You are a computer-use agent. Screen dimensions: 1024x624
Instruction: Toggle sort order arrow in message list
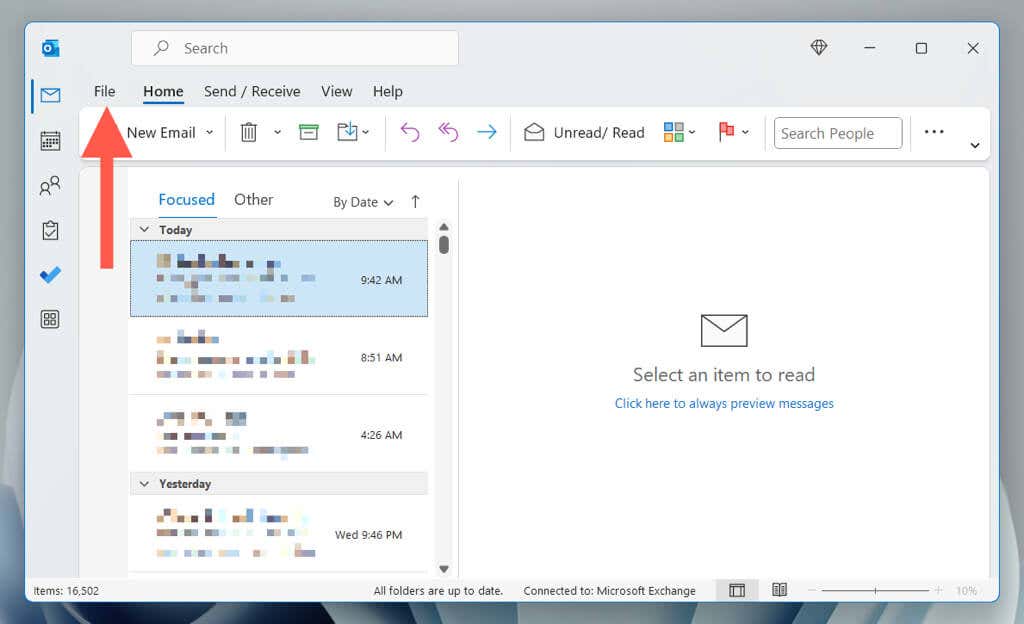point(416,202)
